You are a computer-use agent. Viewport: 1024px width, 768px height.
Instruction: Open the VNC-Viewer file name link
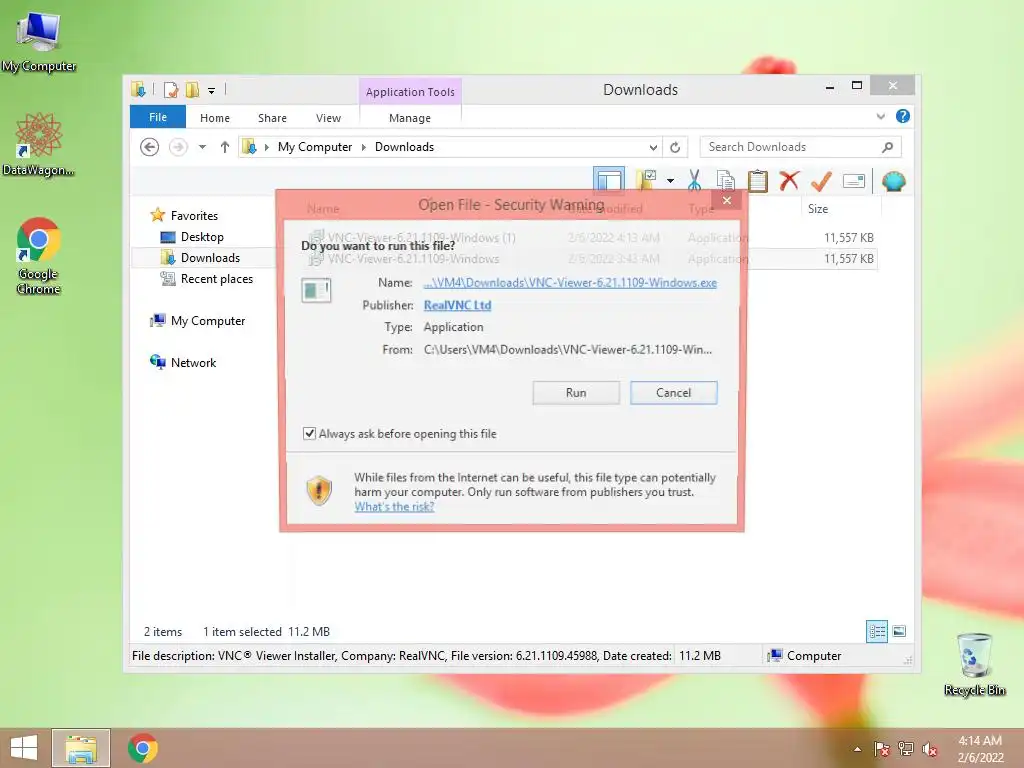click(569, 283)
